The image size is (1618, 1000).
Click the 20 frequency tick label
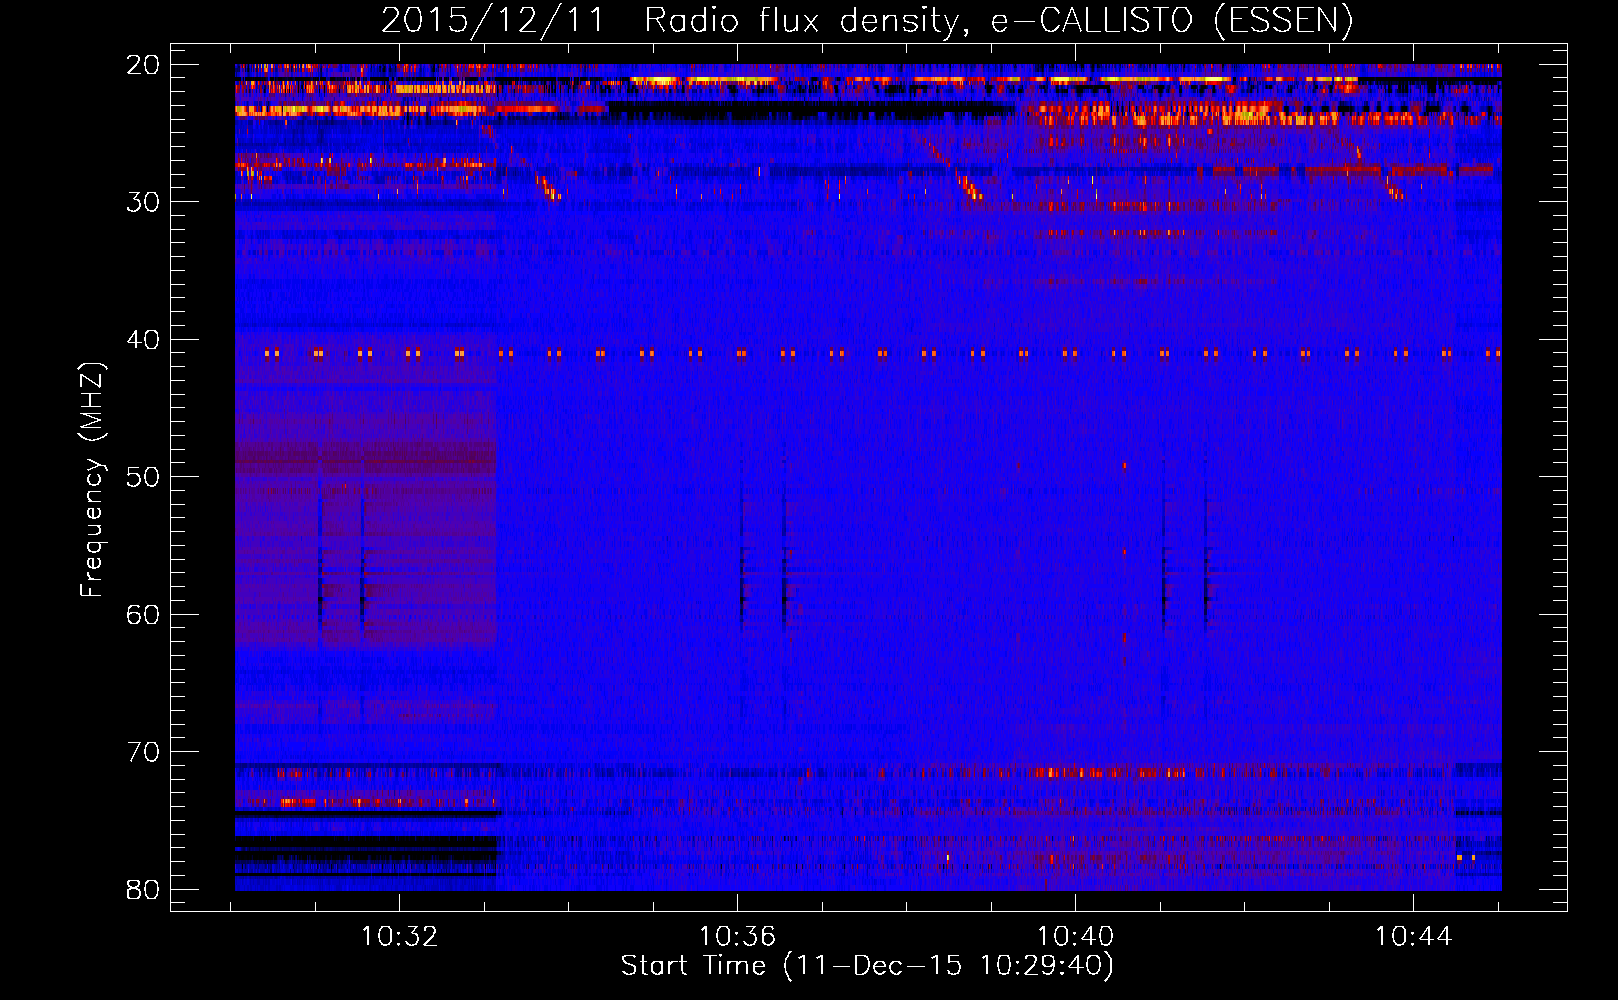coord(143,65)
